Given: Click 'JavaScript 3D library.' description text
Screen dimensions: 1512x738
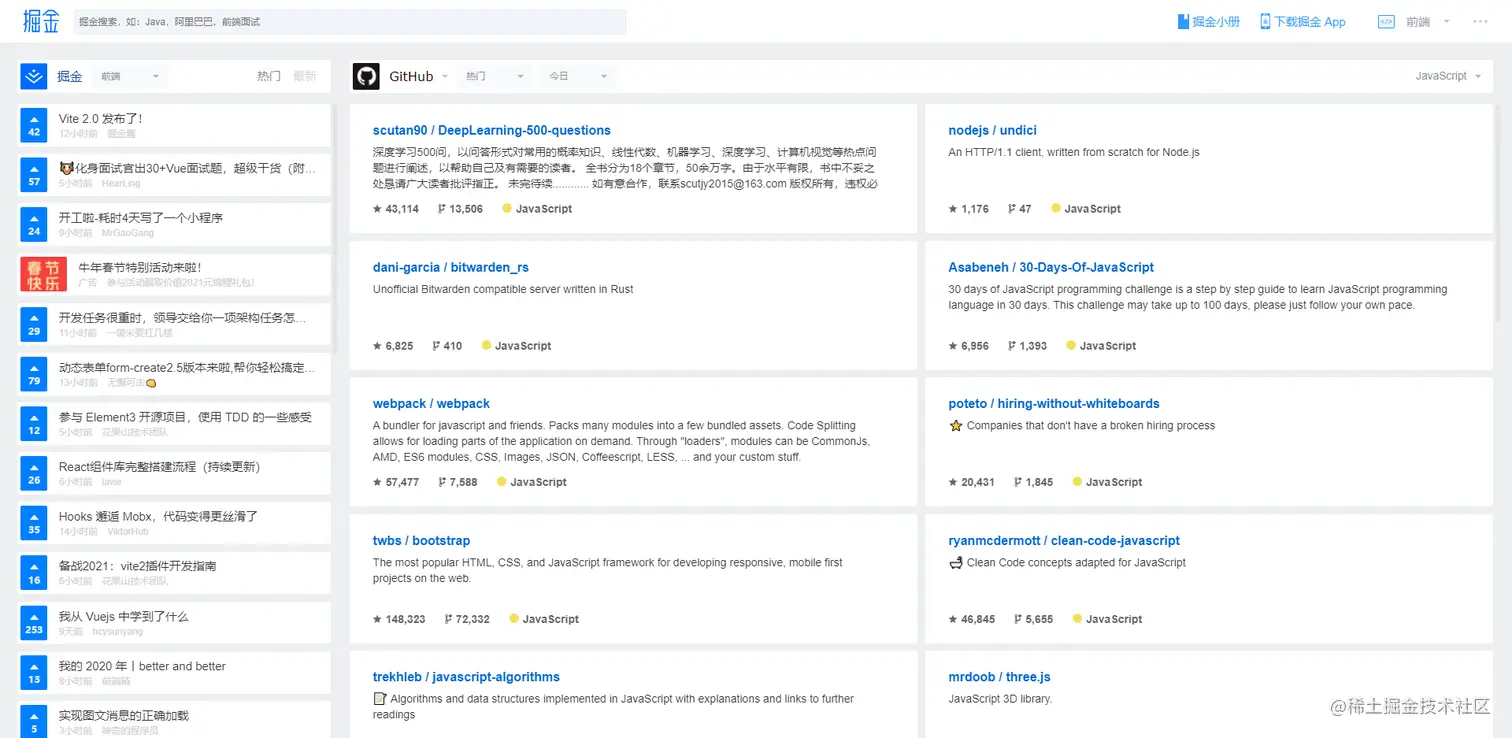Looking at the screenshot, I should click(x=1000, y=699).
